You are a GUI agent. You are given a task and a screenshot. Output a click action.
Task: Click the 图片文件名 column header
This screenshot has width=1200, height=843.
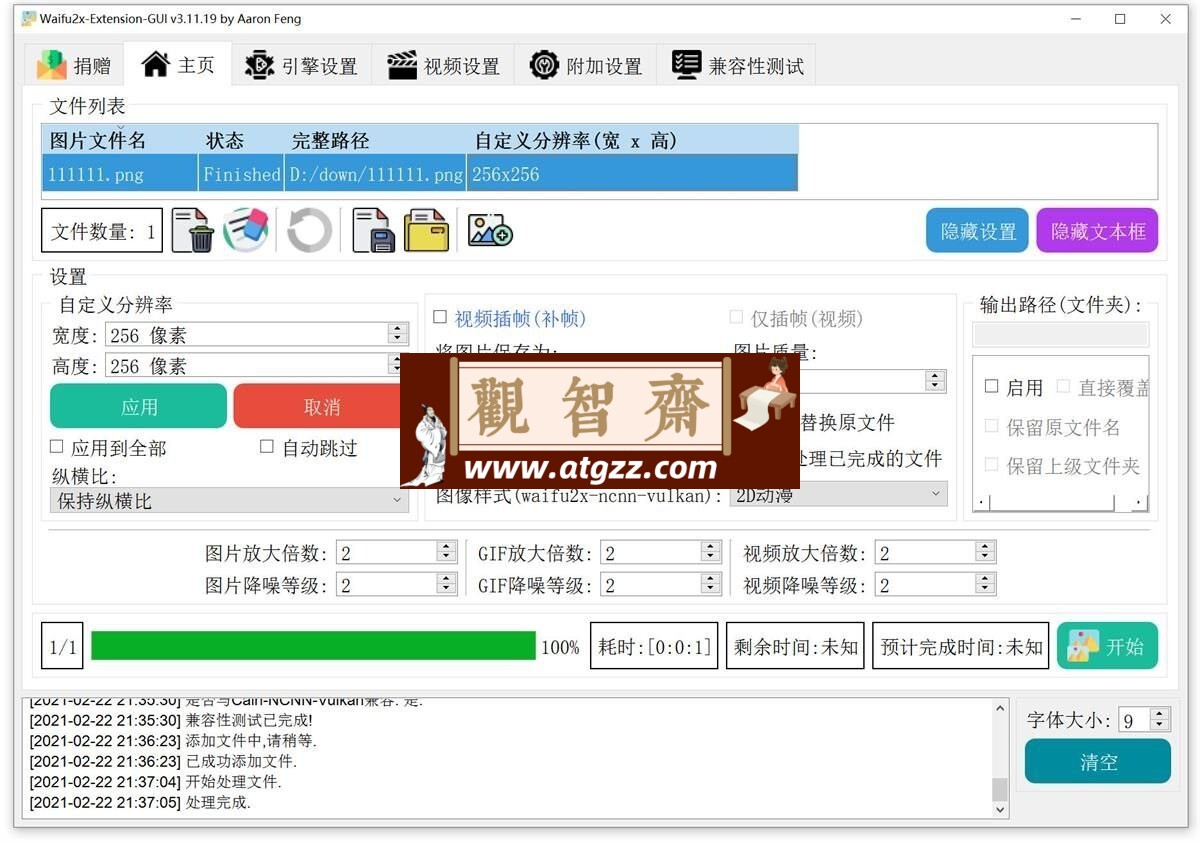120,140
